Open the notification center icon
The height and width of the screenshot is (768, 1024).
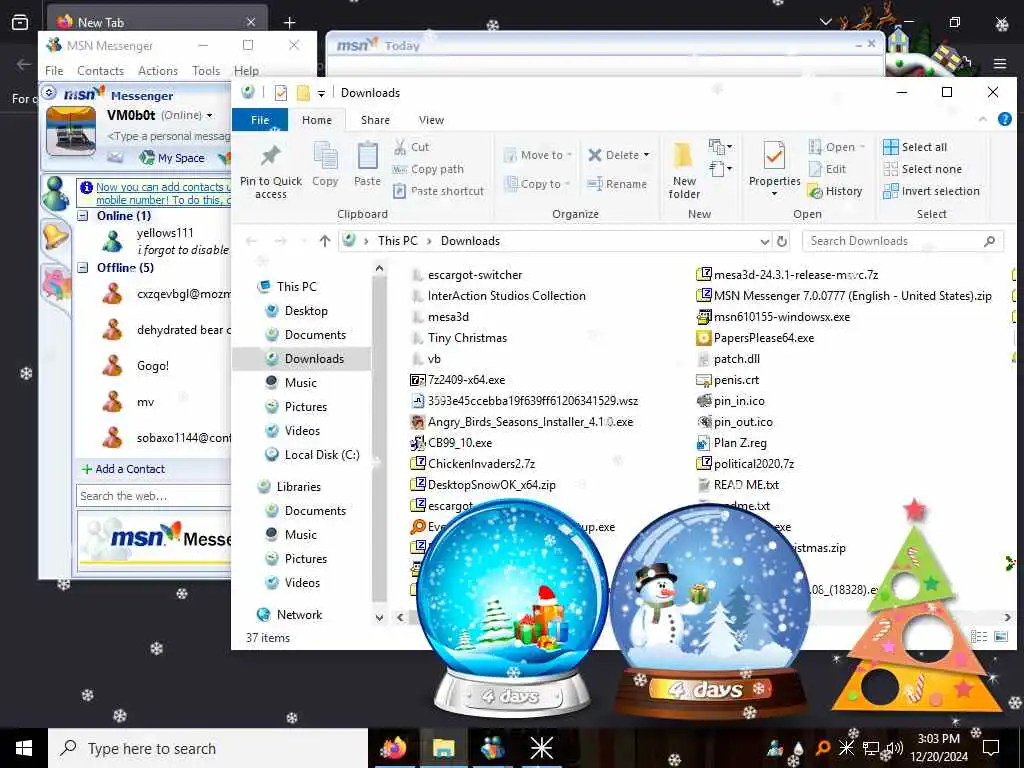(x=991, y=748)
